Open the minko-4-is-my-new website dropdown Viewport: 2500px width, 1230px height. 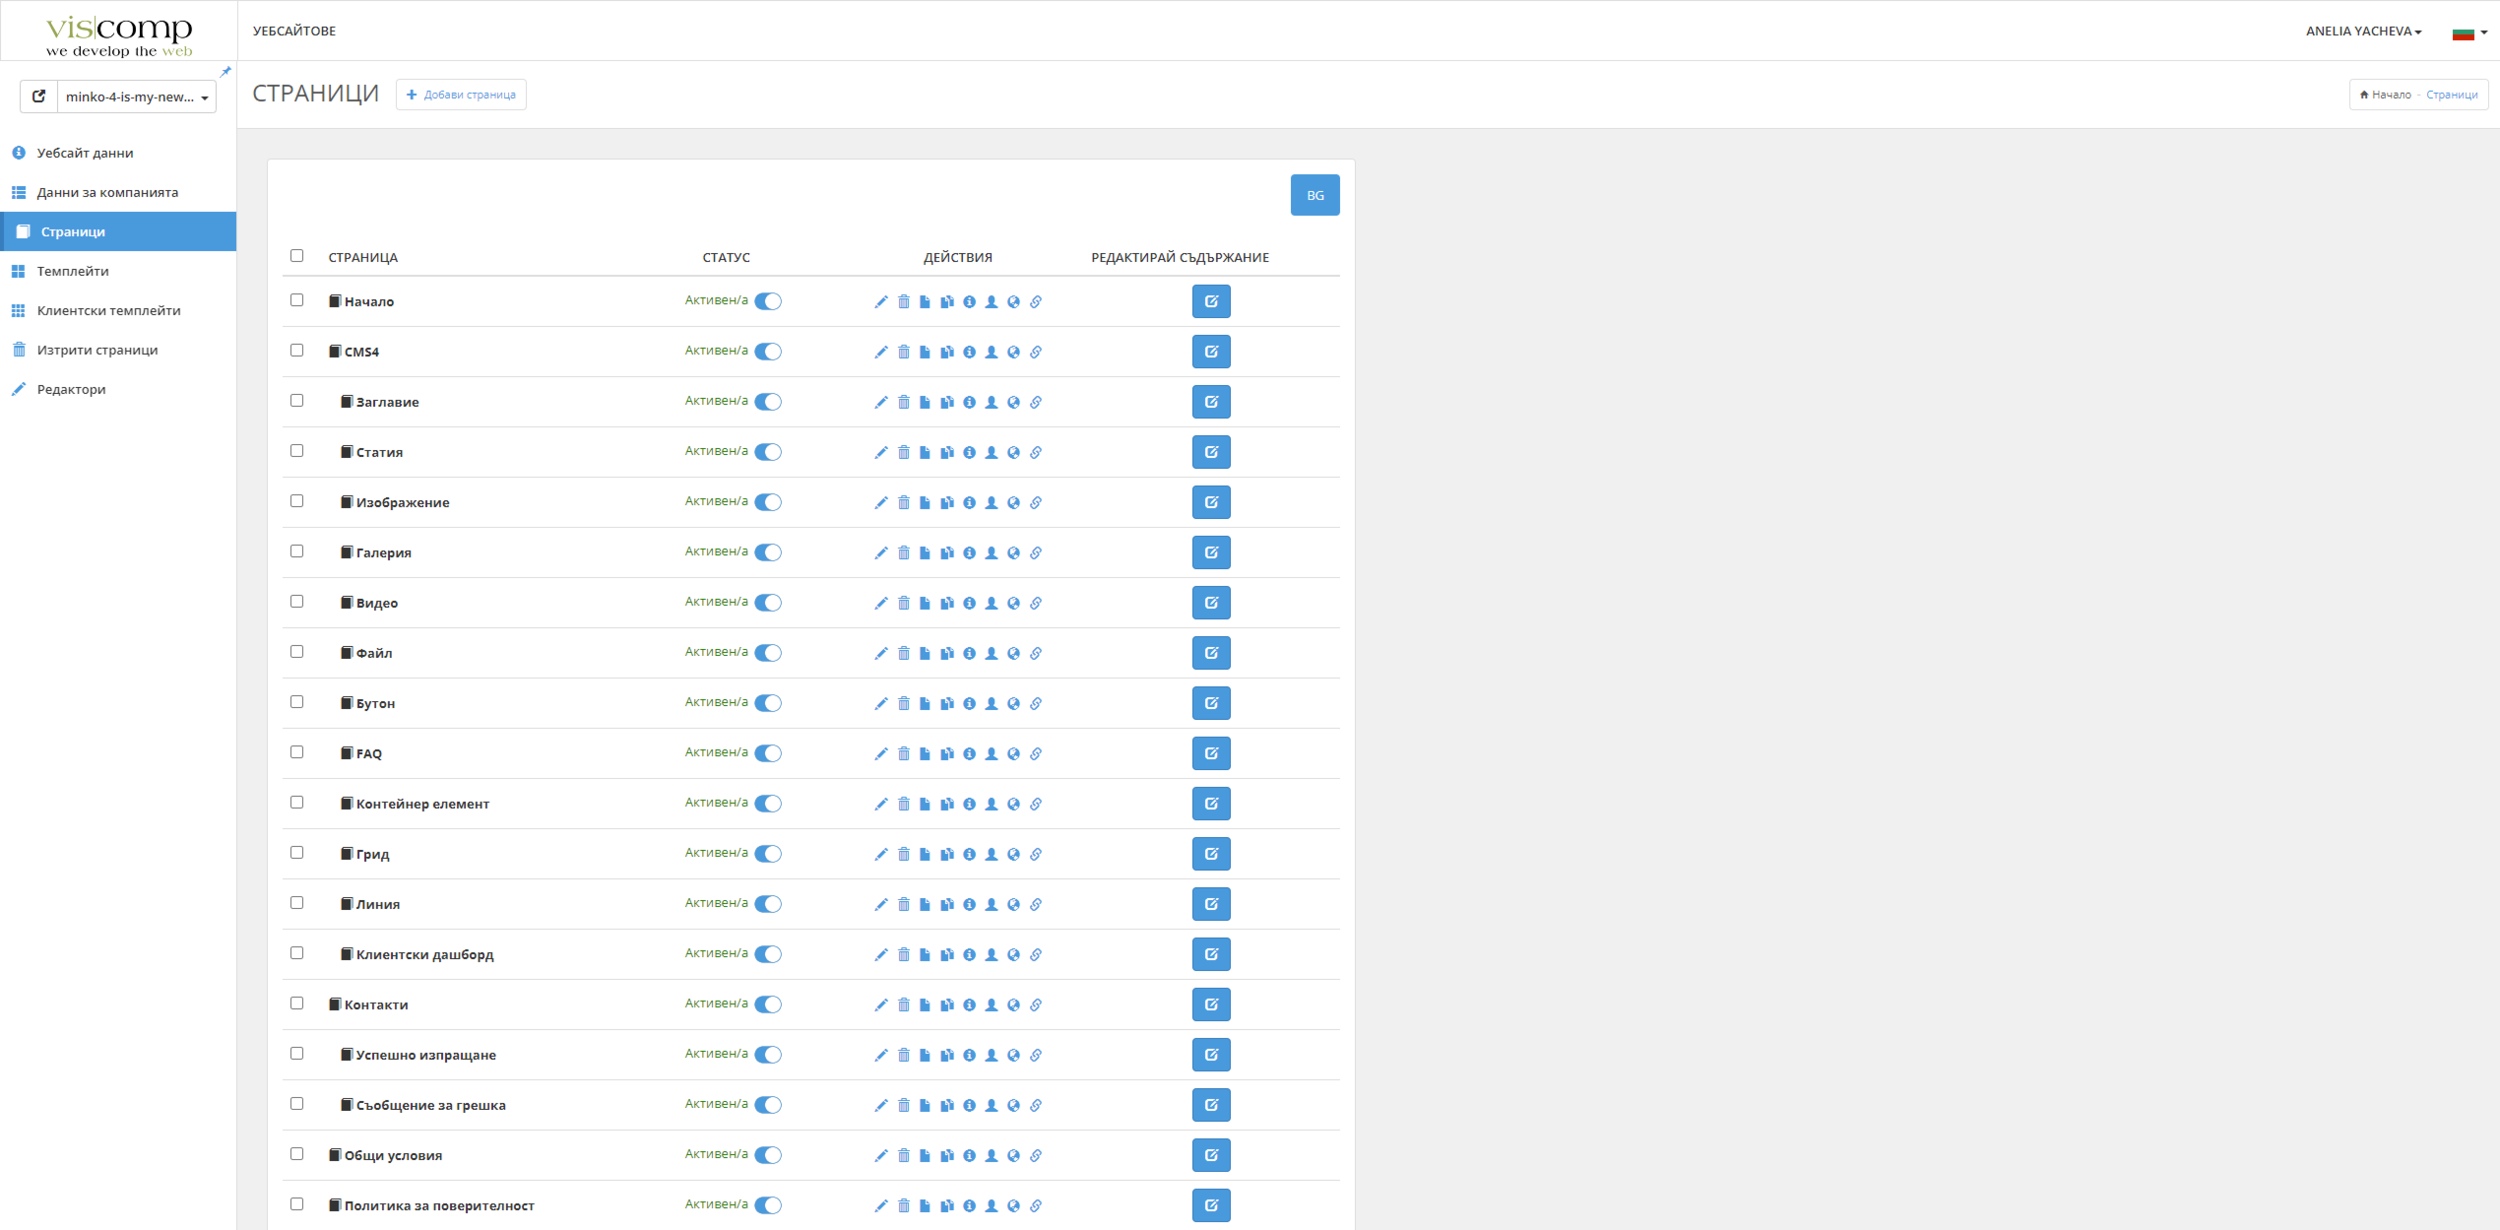(136, 97)
